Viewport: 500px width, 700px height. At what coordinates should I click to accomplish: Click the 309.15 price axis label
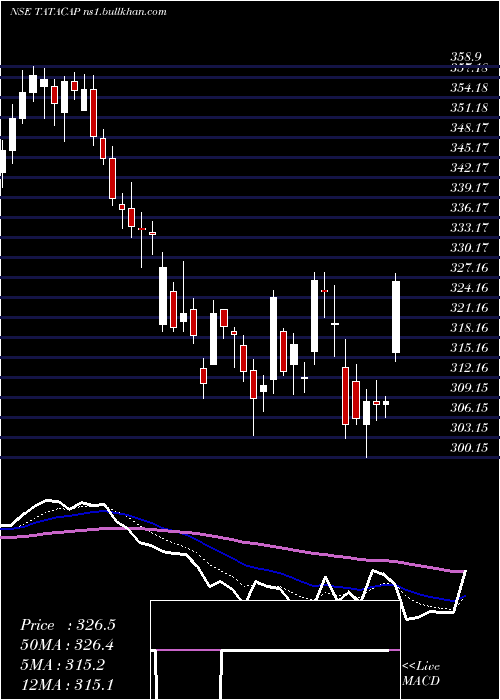(468, 388)
